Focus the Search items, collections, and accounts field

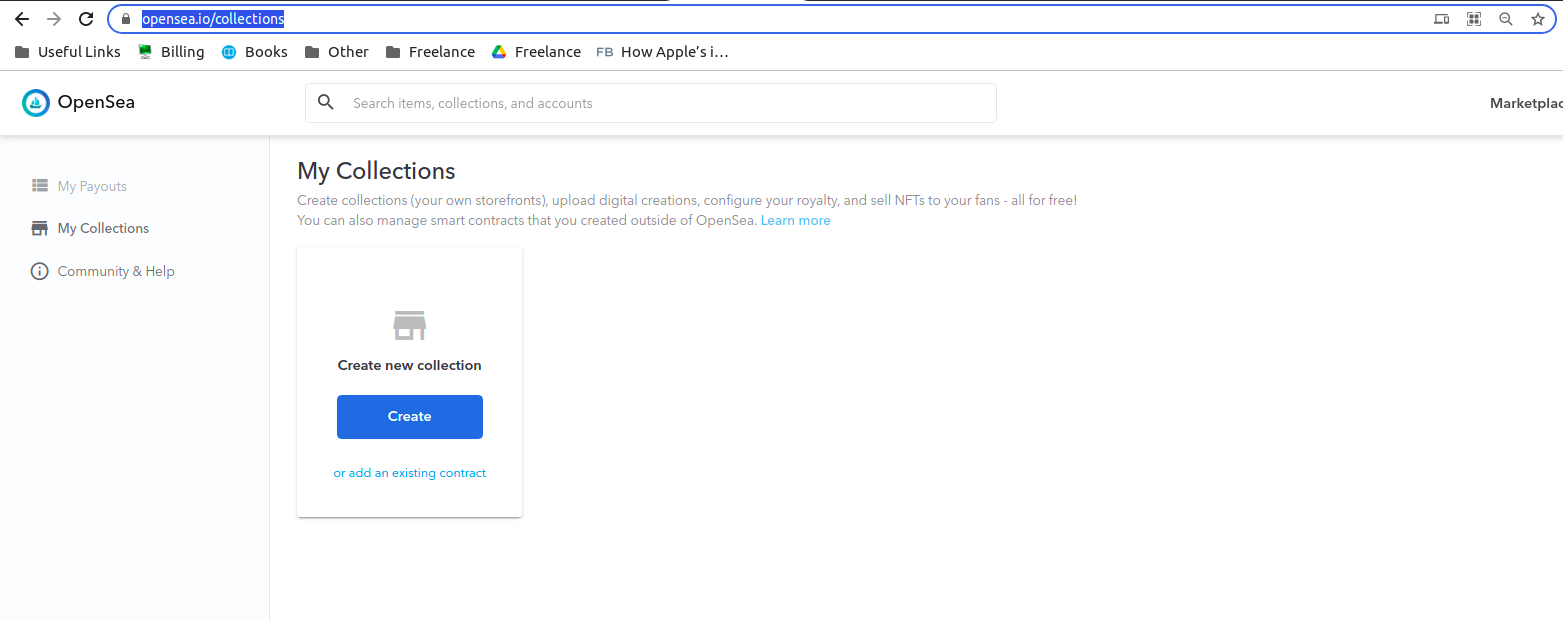(x=650, y=103)
